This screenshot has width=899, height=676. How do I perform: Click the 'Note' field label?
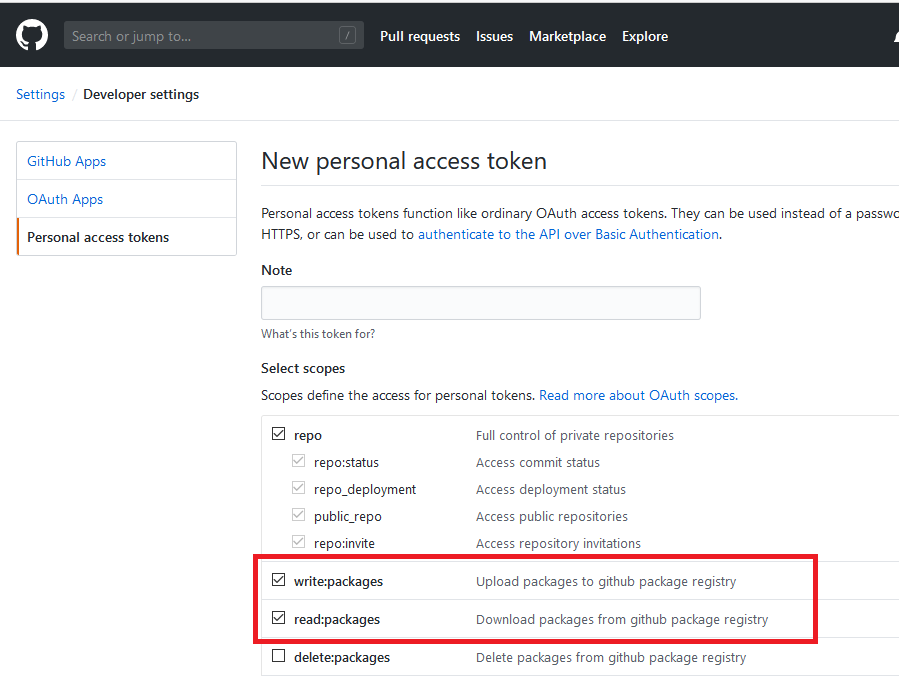pos(276,270)
